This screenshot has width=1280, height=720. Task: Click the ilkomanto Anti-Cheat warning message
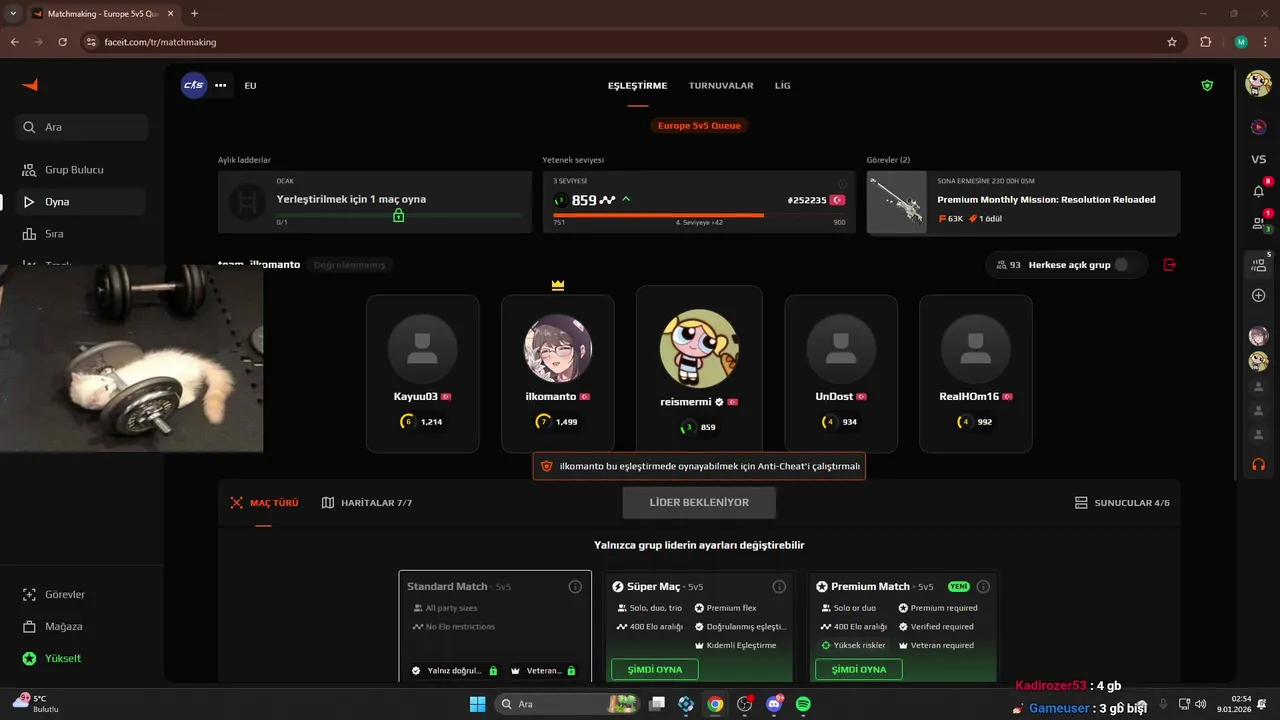coord(699,466)
